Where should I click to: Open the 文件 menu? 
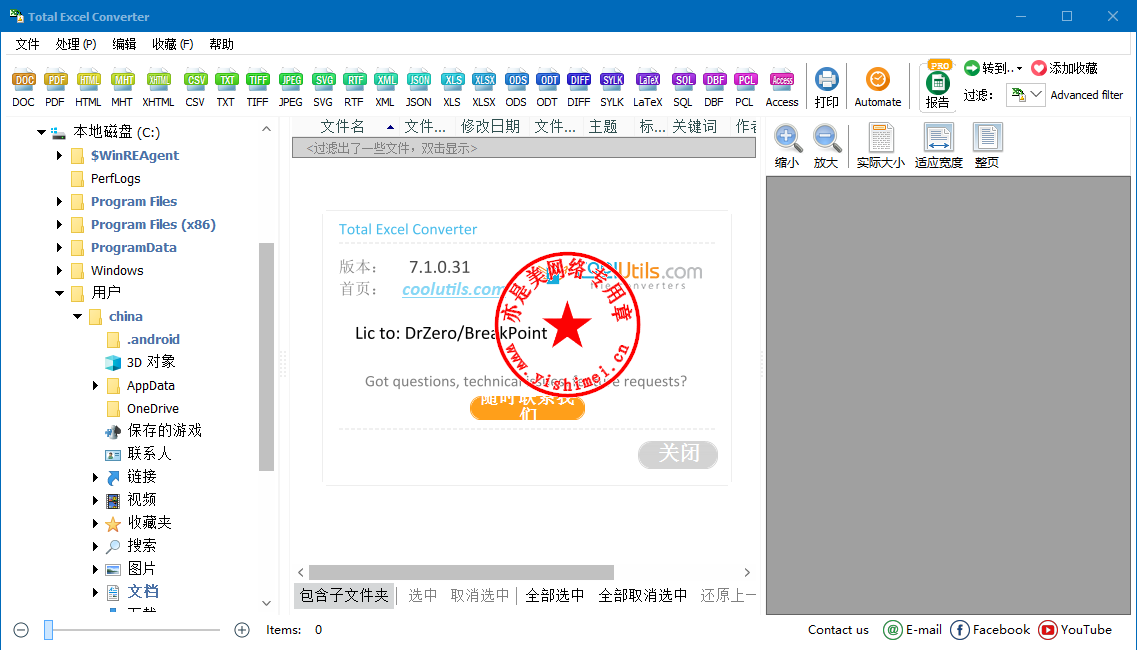pyautogui.click(x=28, y=44)
